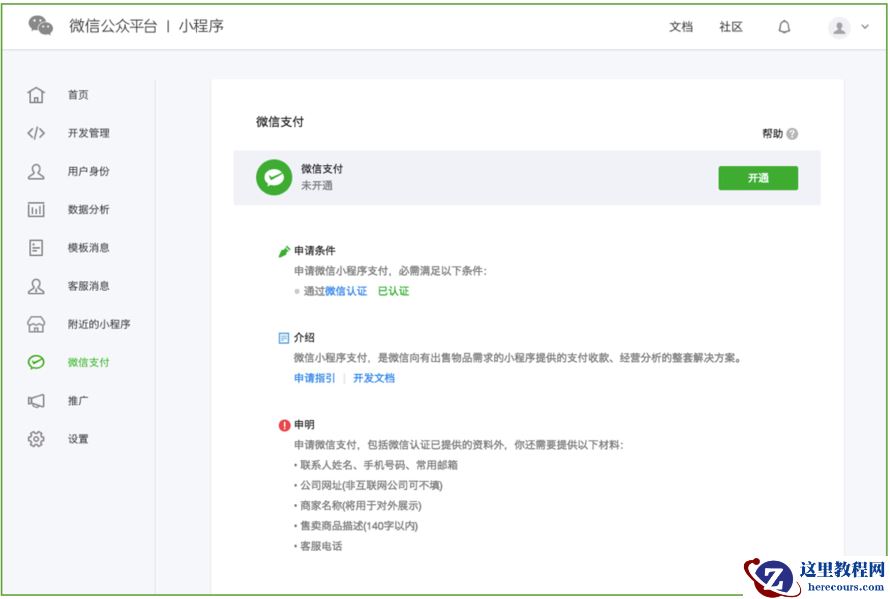Open the 开发文档 link
890x599 pixels.
[374, 378]
